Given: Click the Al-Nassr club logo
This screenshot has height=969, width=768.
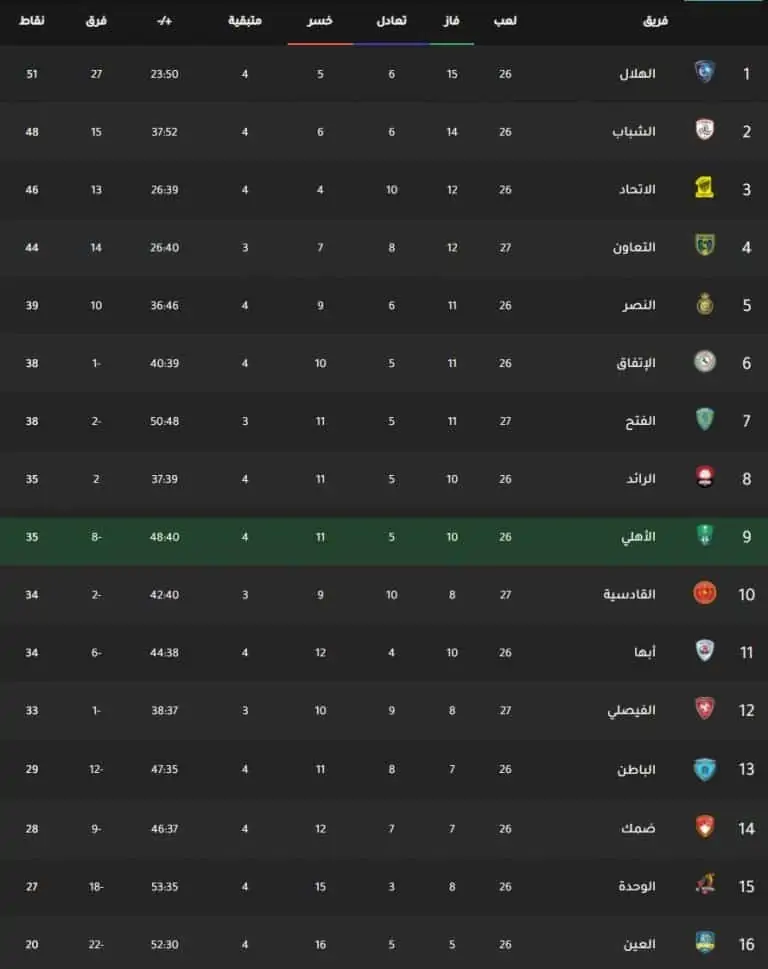Looking at the screenshot, I should [x=704, y=303].
